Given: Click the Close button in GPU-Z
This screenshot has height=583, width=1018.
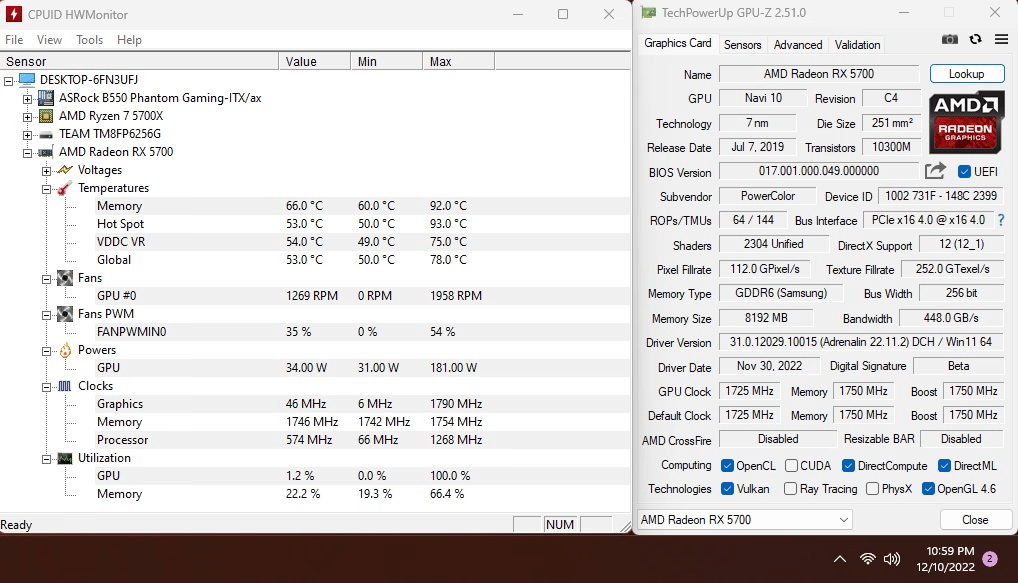Looking at the screenshot, I should point(975,519).
